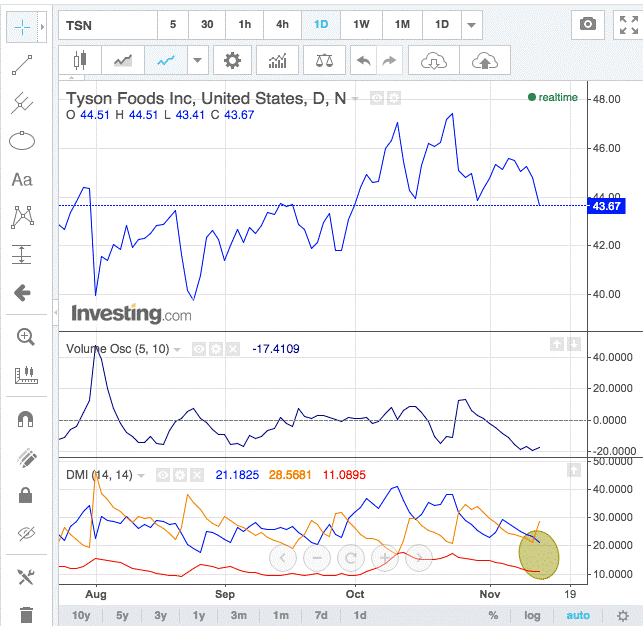Activate the zoom-in magnifier tool
The image size is (643, 626).
coord(25,337)
